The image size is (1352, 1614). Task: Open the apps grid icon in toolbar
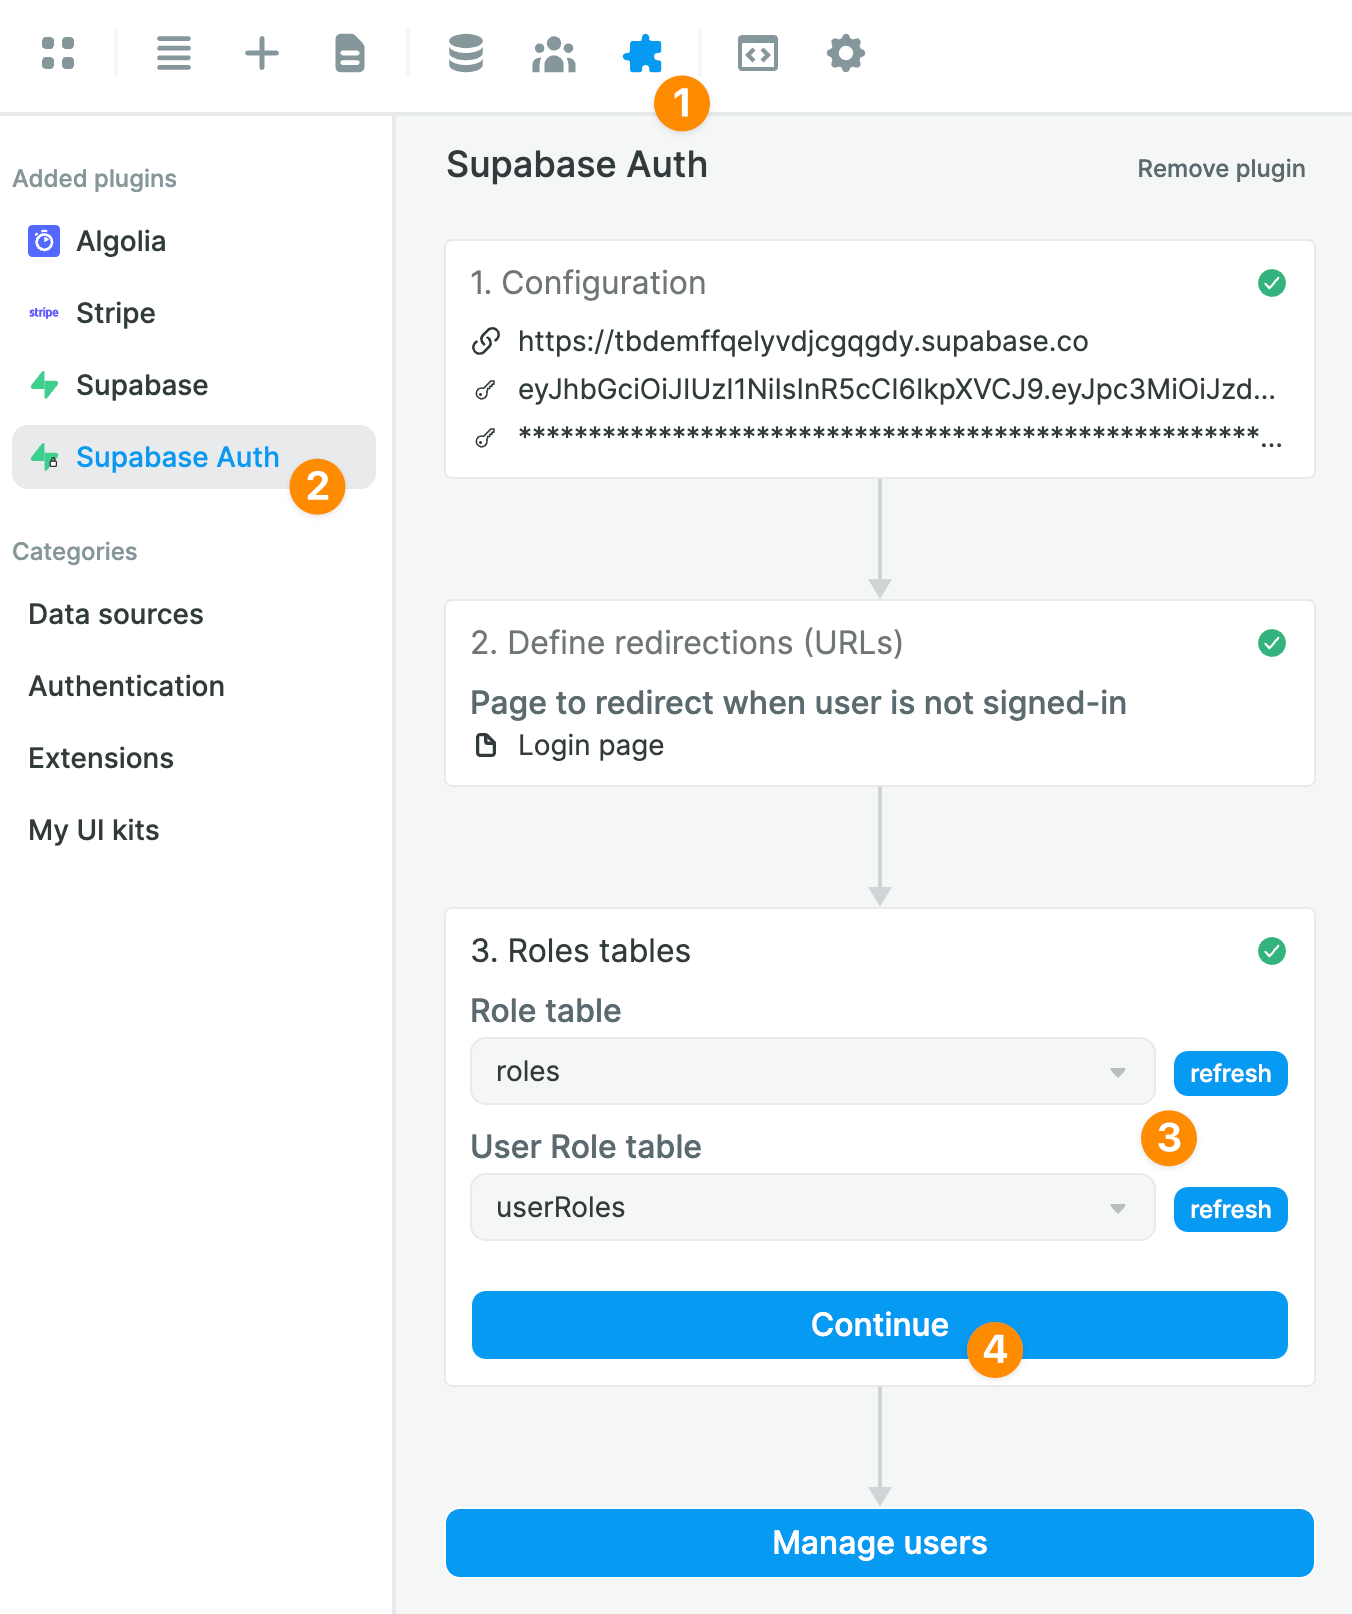tap(58, 53)
